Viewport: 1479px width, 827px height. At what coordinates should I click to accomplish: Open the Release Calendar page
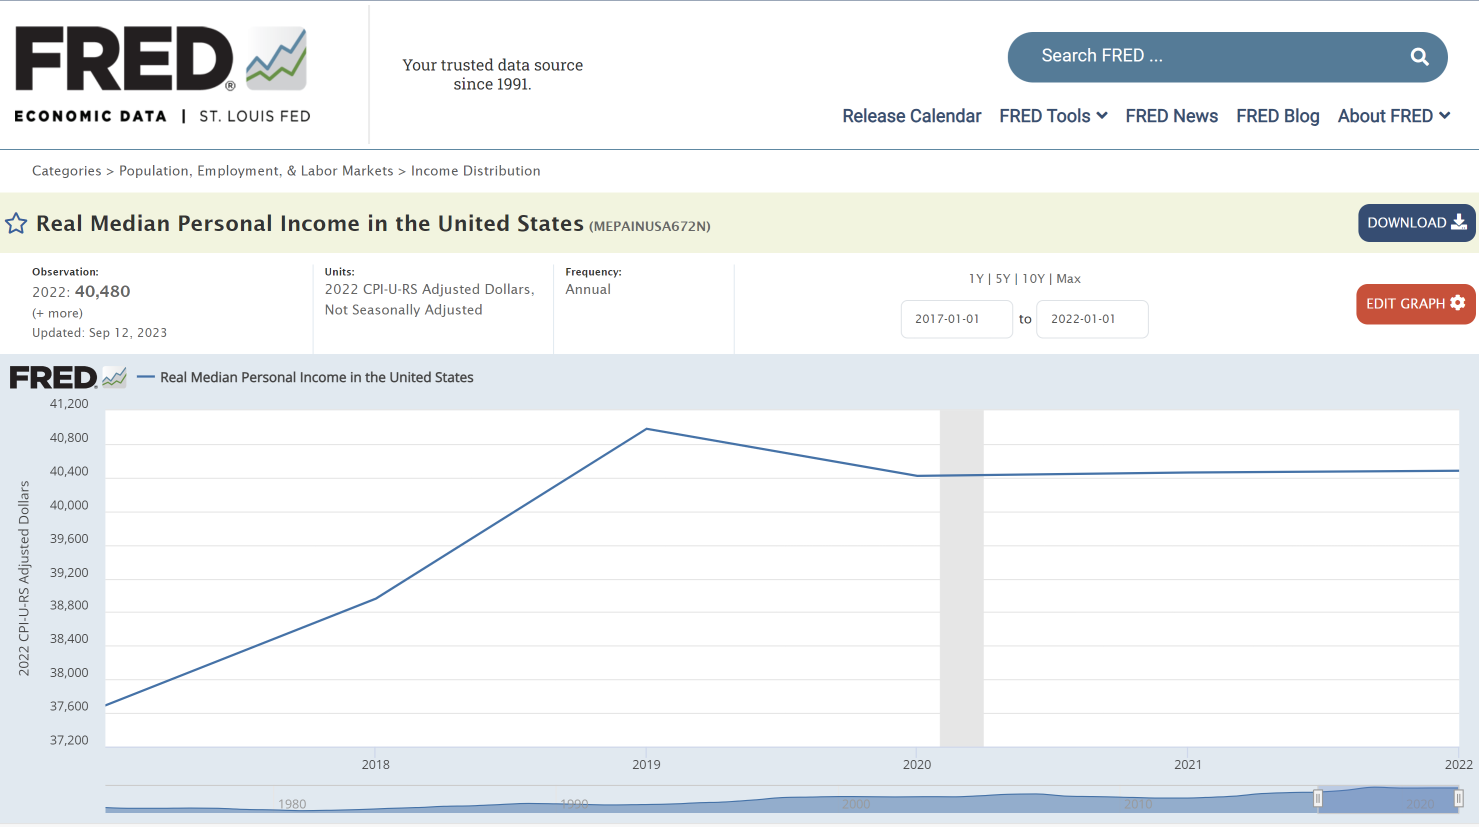tap(911, 116)
